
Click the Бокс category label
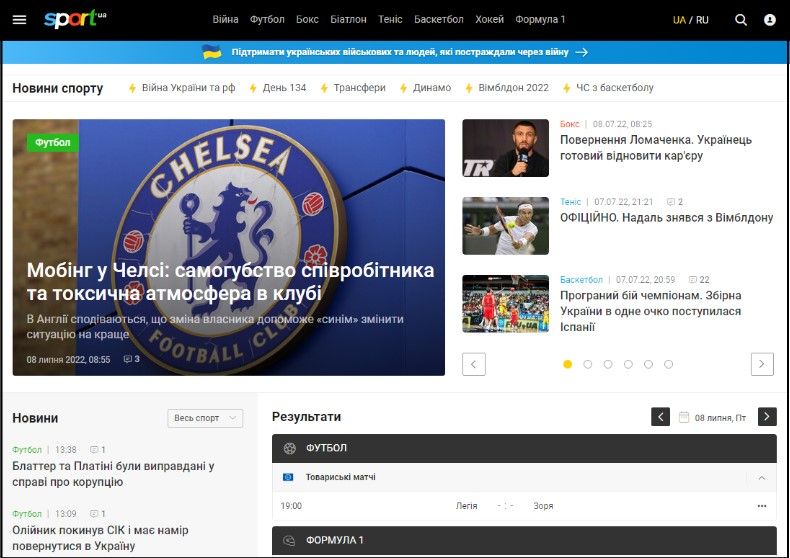point(569,124)
